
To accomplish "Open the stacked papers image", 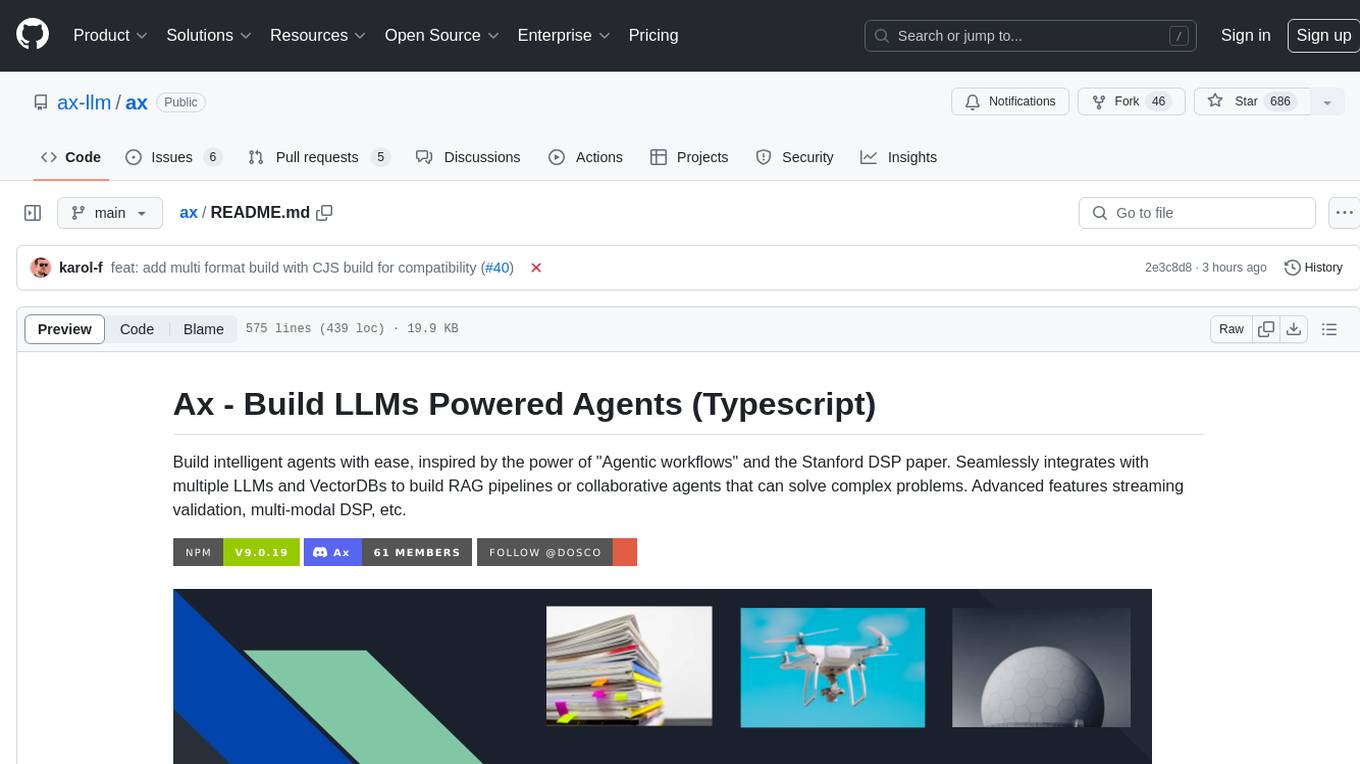I will pyautogui.click(x=629, y=666).
